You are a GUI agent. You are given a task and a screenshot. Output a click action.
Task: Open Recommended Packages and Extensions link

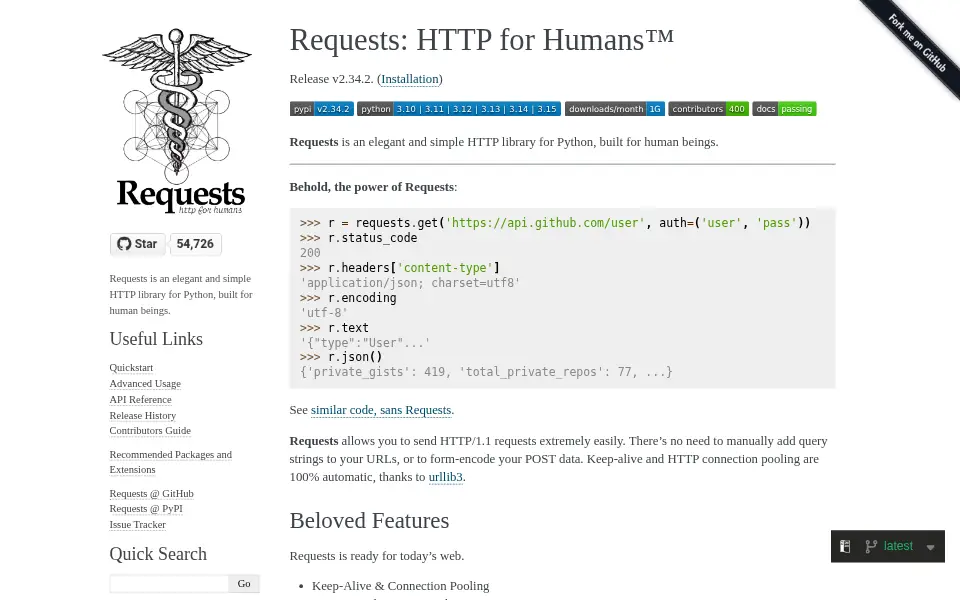tap(171, 462)
